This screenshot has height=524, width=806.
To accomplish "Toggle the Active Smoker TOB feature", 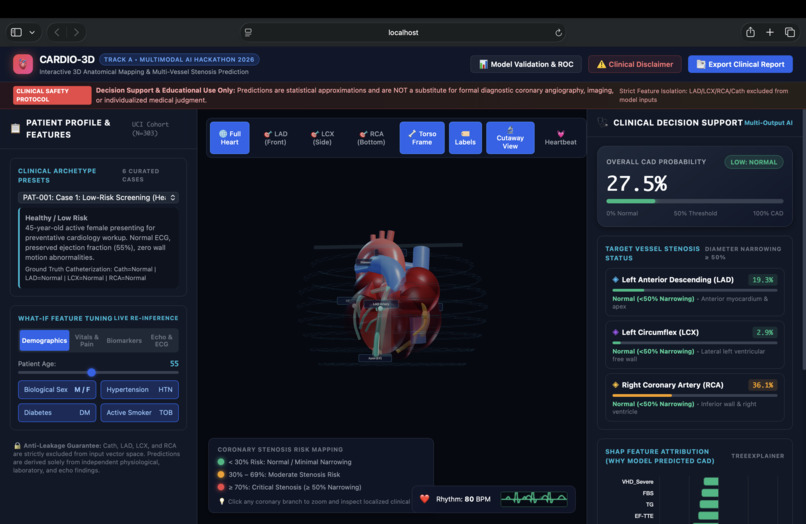I will (x=139, y=412).
